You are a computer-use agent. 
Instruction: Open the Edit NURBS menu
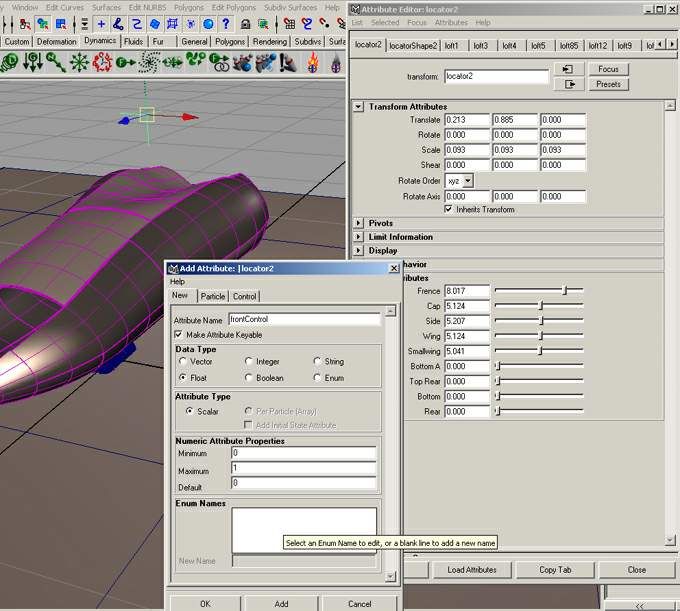(x=147, y=7)
